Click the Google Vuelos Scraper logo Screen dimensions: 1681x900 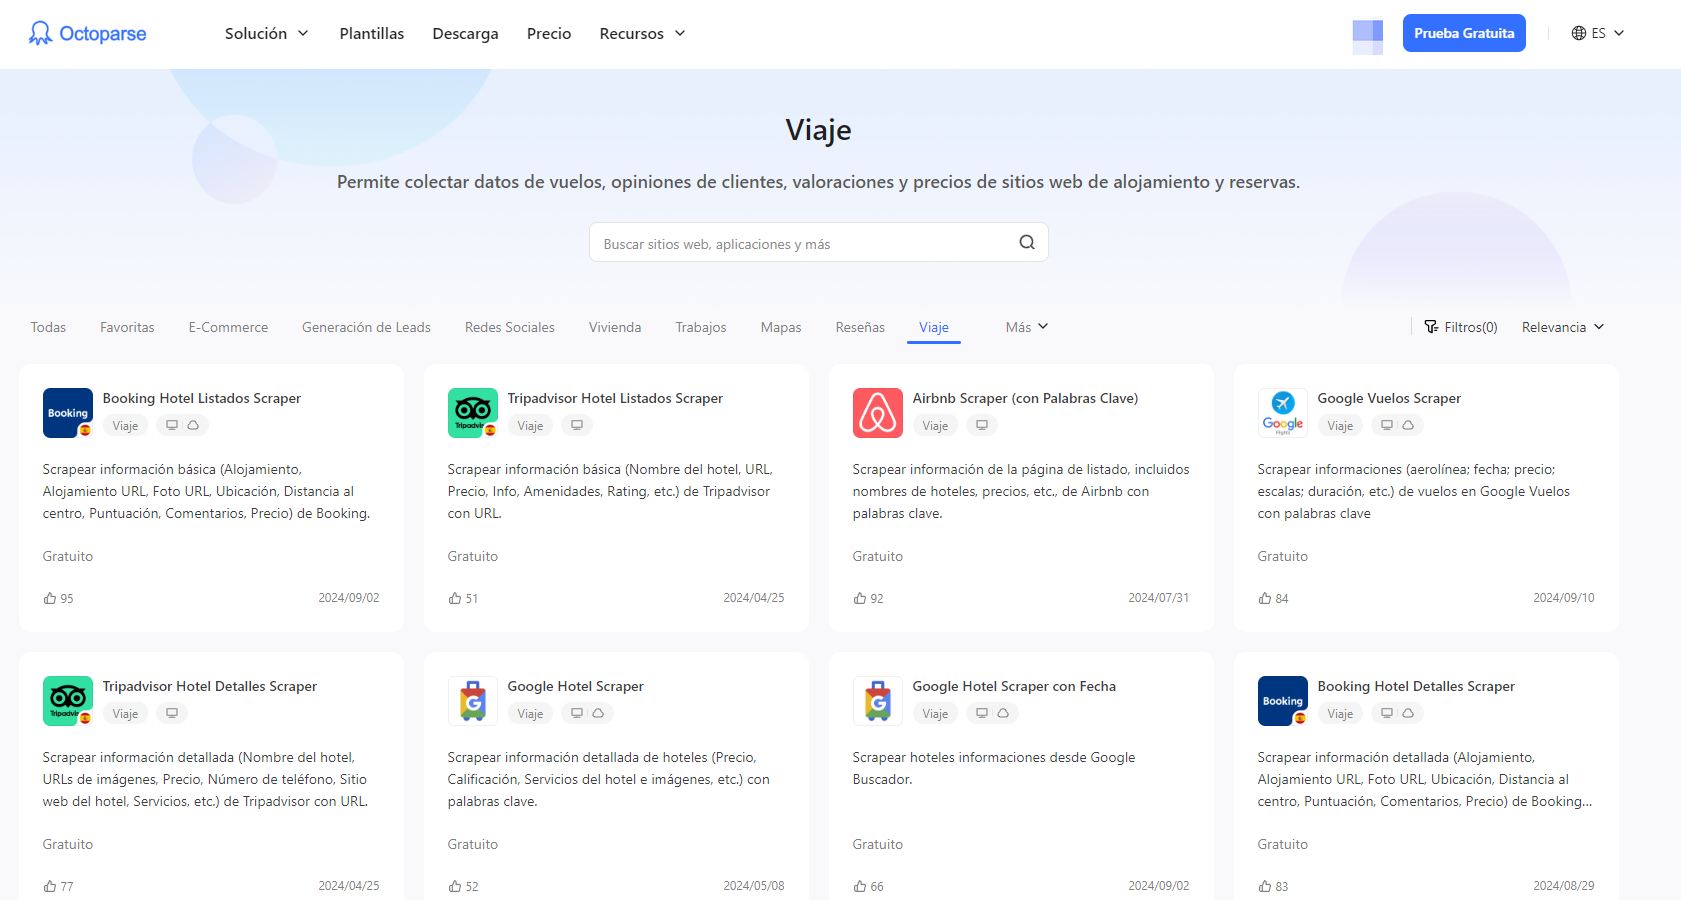[x=1283, y=413]
